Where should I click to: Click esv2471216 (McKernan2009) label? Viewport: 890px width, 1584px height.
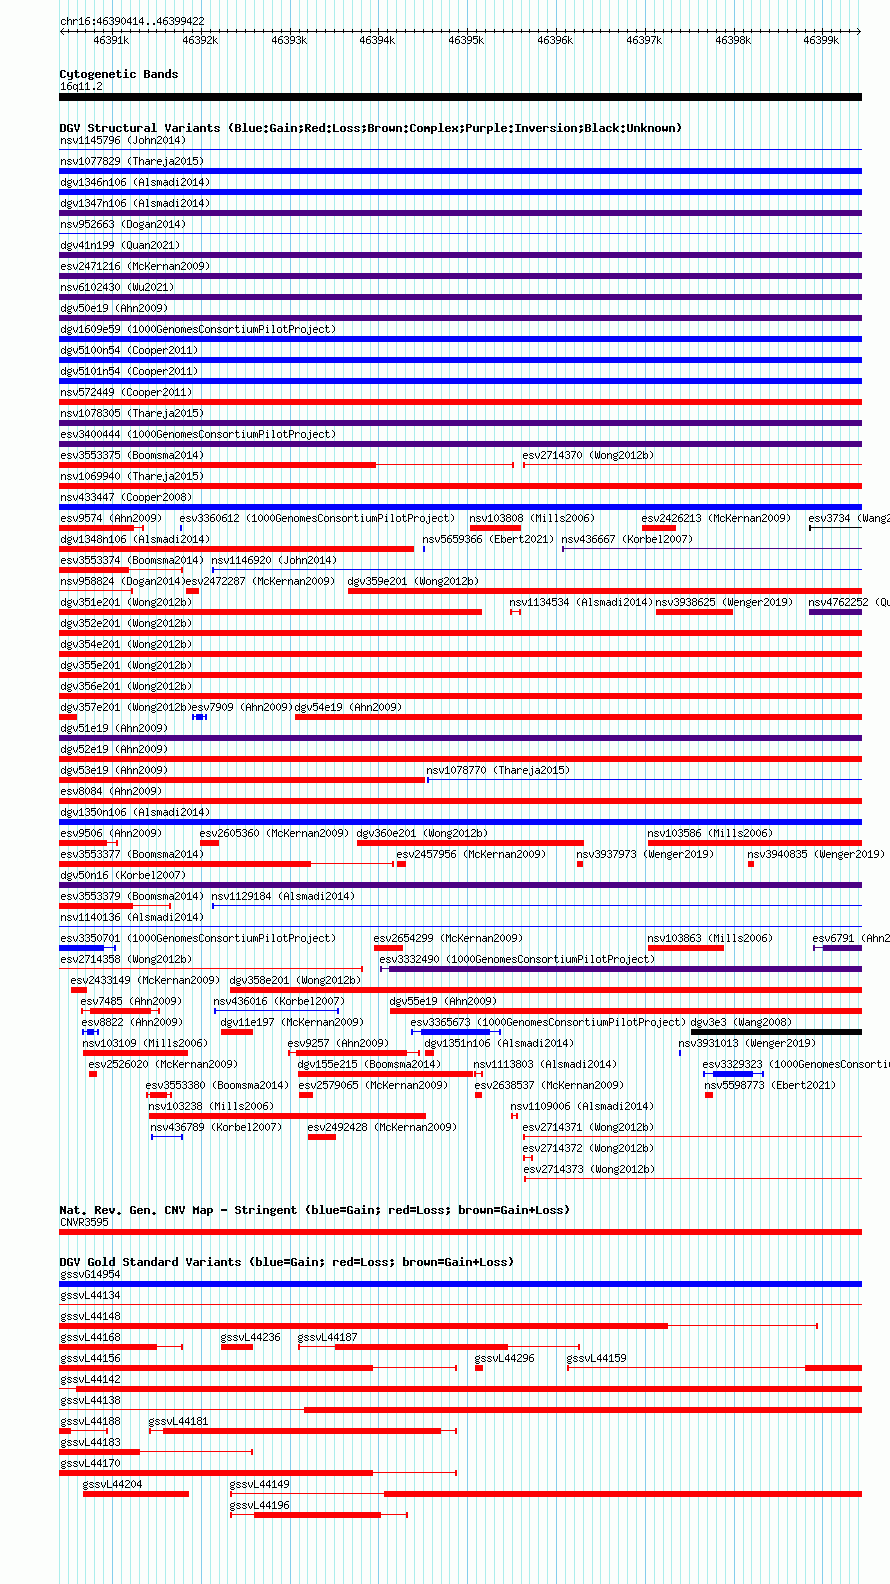click(x=135, y=266)
